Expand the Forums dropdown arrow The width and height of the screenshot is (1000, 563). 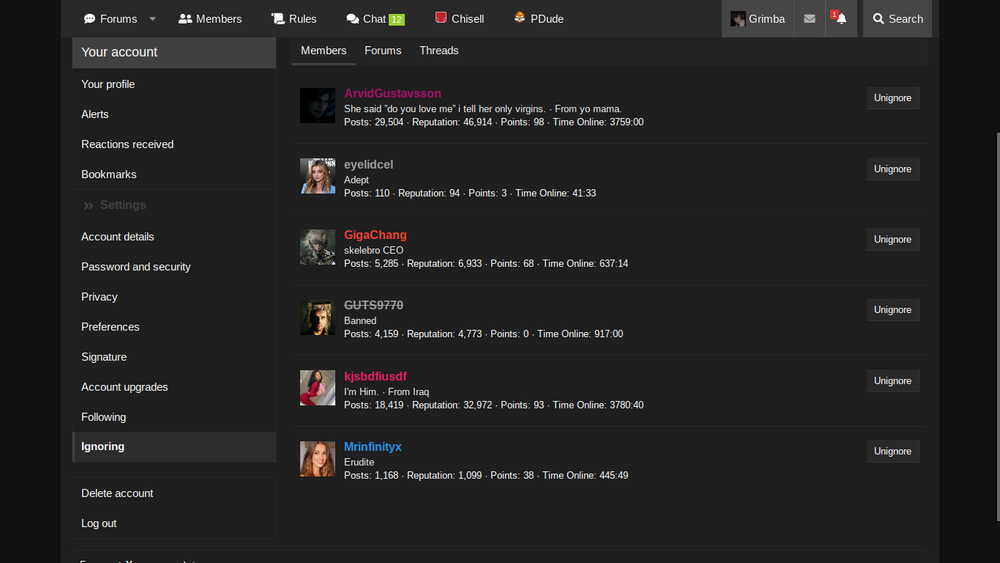(x=152, y=19)
